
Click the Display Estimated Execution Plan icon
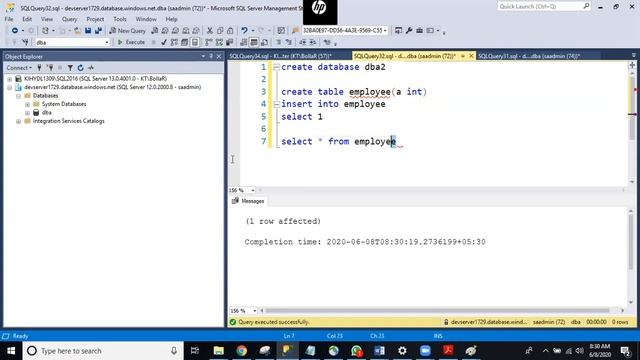(x=174, y=42)
